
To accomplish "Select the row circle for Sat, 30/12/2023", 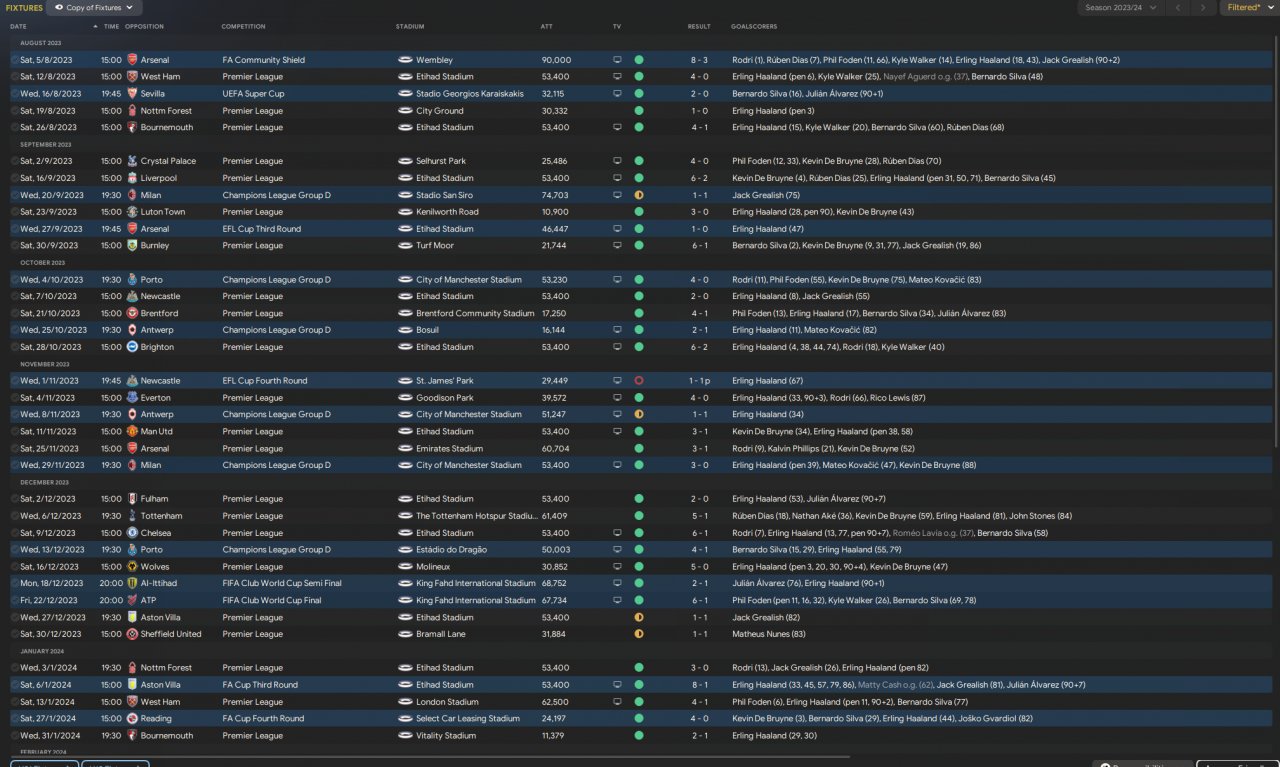I will pos(15,634).
